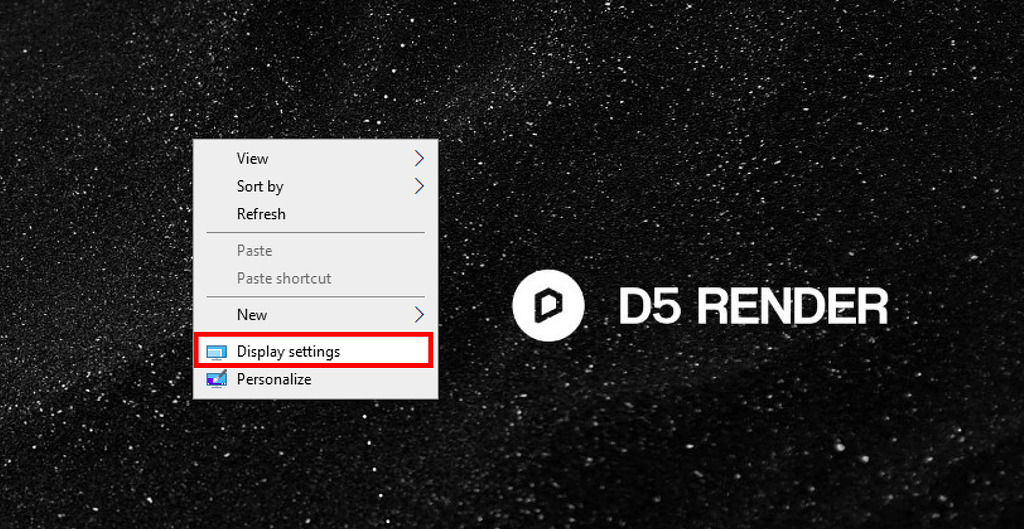The width and height of the screenshot is (1024, 529).
Task: Select Sort by in the context menu
Action: click(x=260, y=186)
